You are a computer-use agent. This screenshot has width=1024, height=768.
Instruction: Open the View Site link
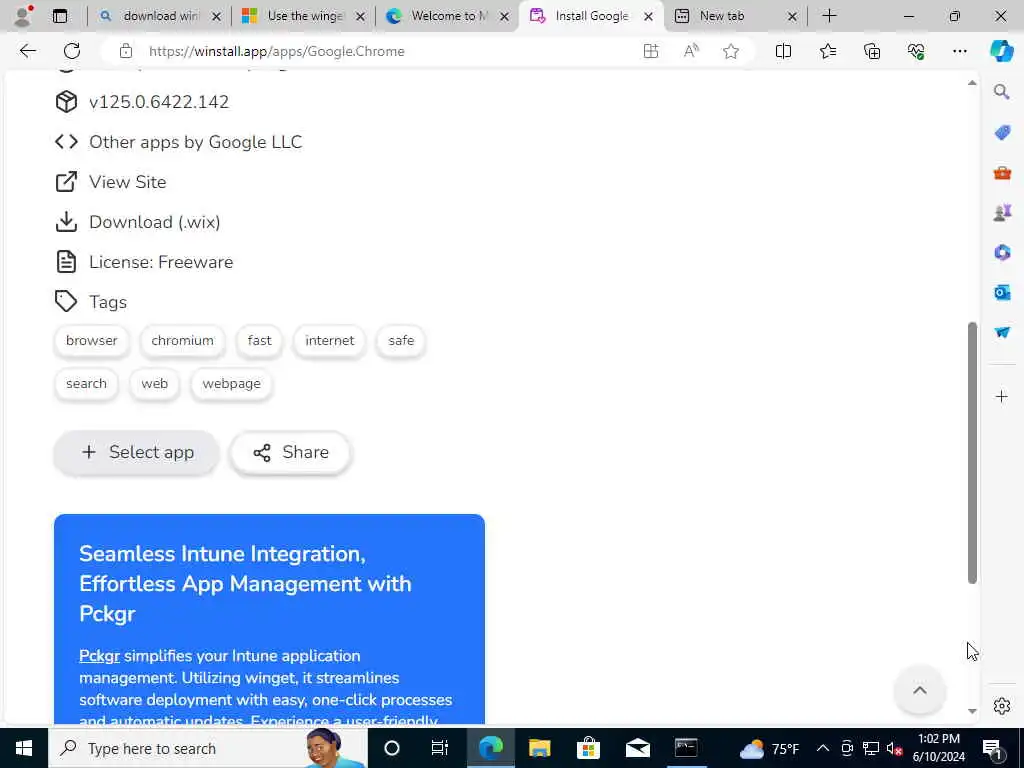(127, 182)
